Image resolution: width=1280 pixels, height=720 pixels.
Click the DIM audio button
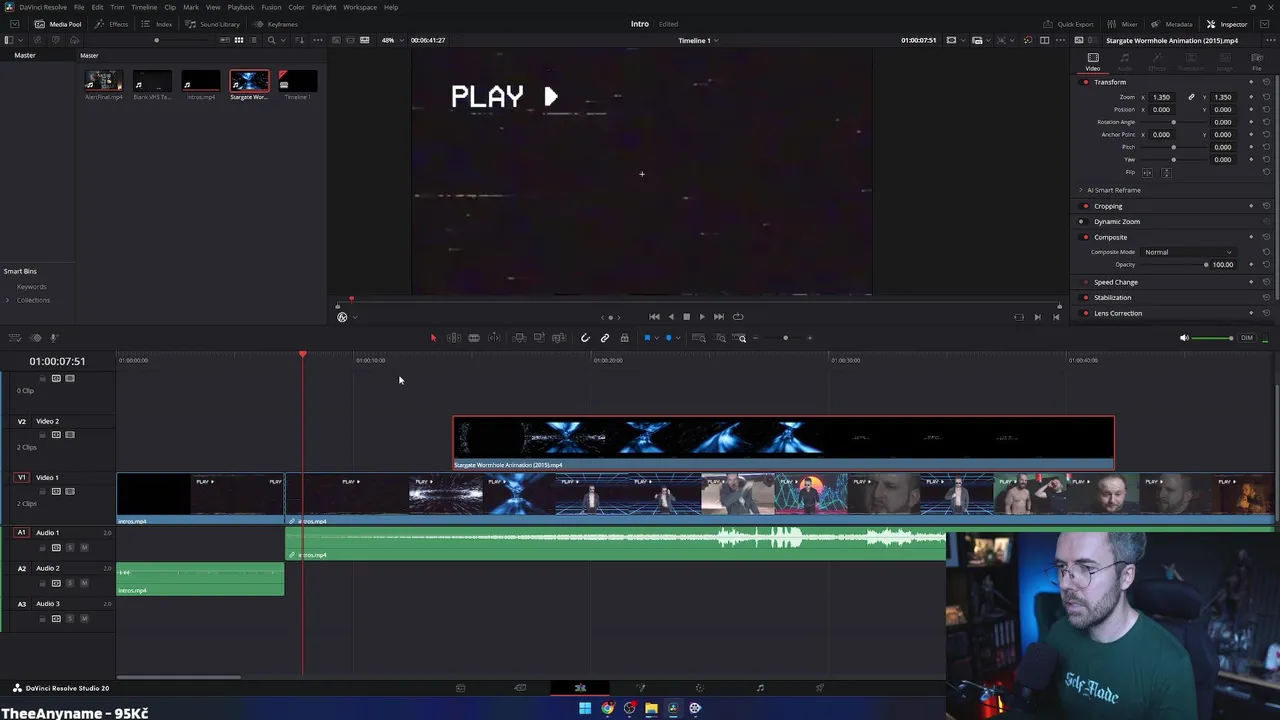(1246, 338)
